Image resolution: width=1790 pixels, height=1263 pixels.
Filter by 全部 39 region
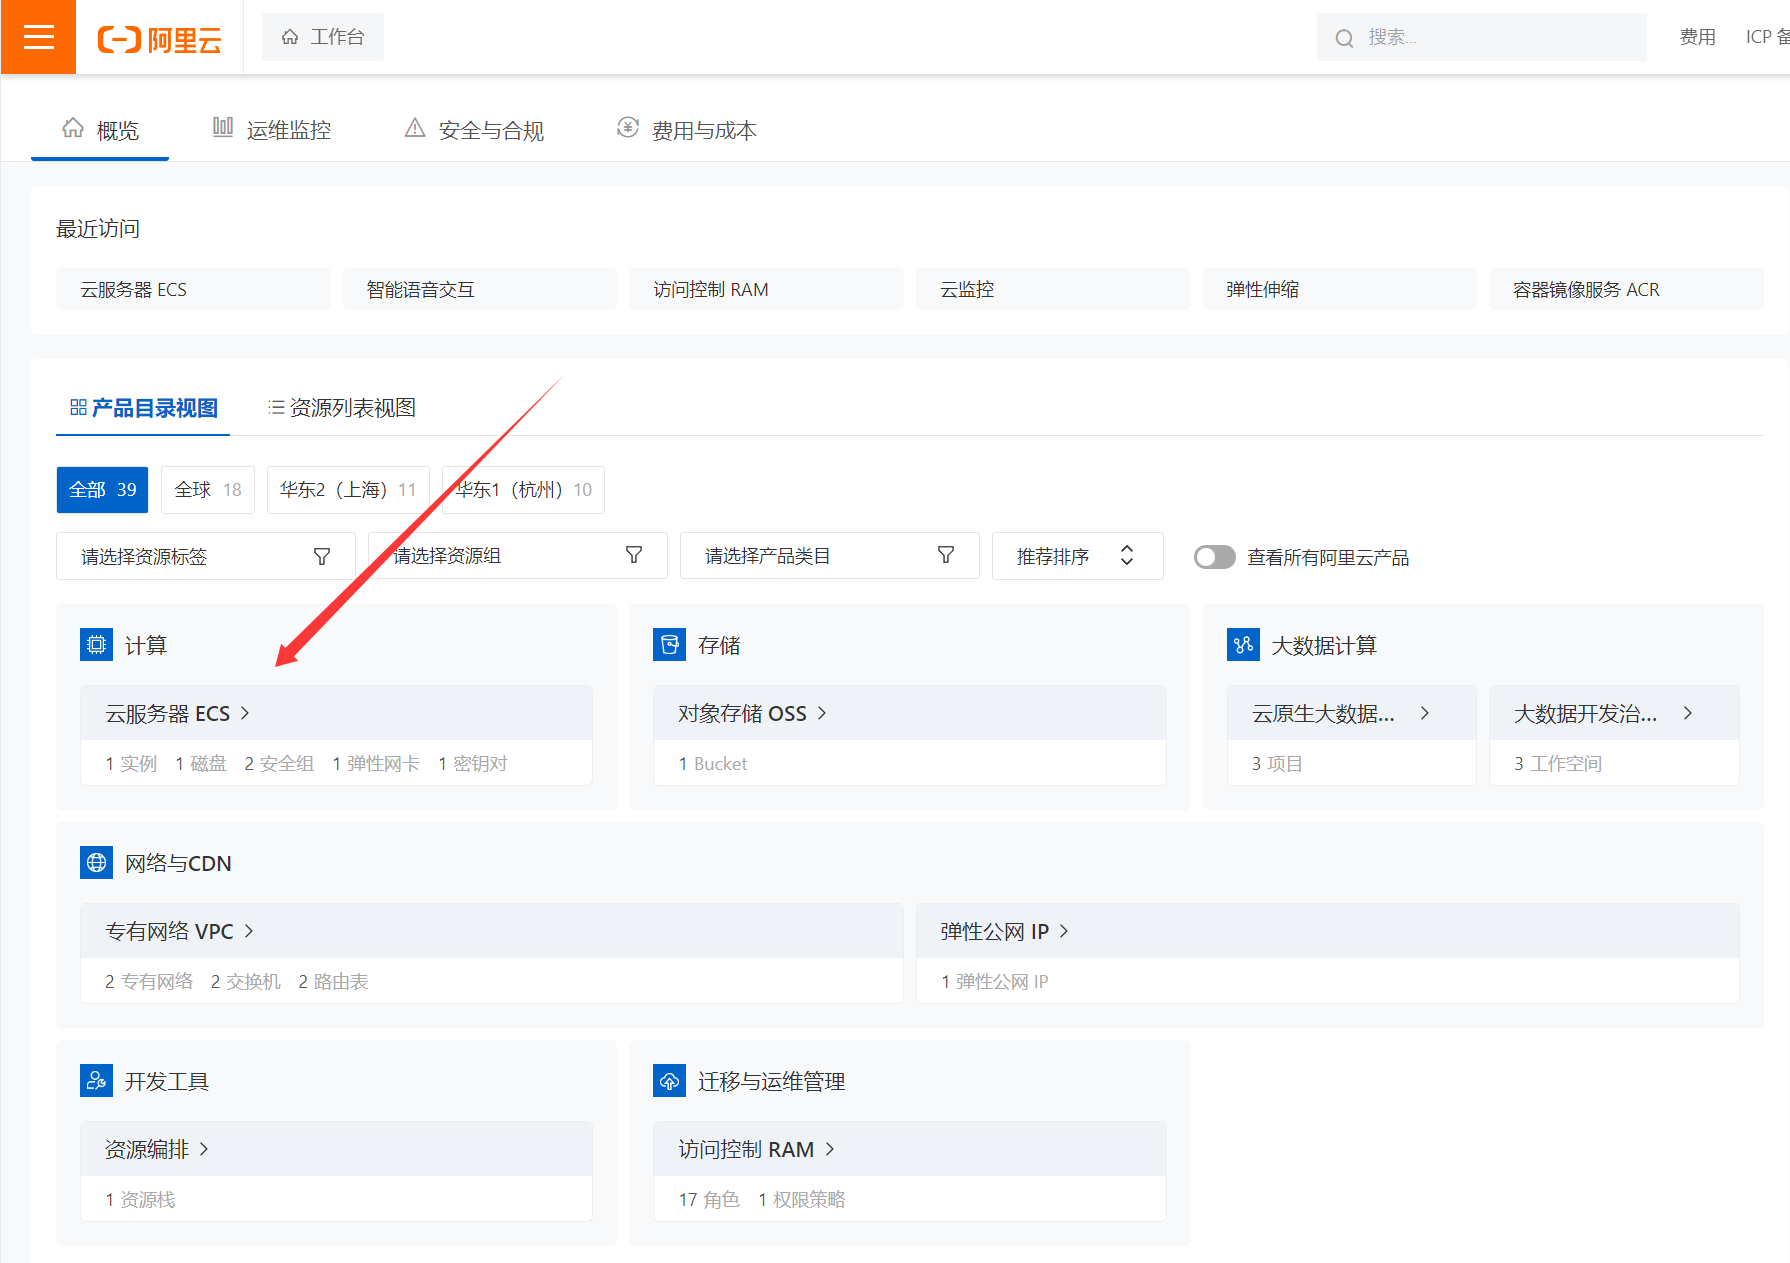[102, 490]
